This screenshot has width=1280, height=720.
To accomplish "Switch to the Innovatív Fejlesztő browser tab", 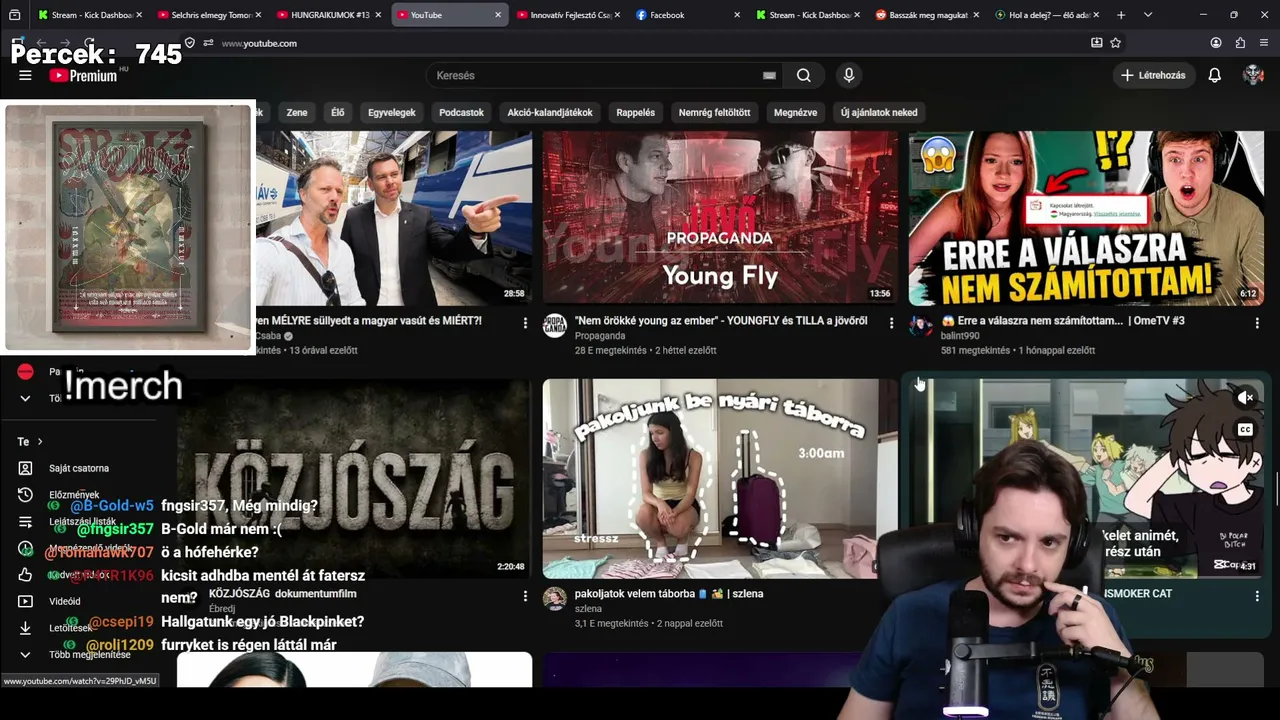I will point(570,15).
